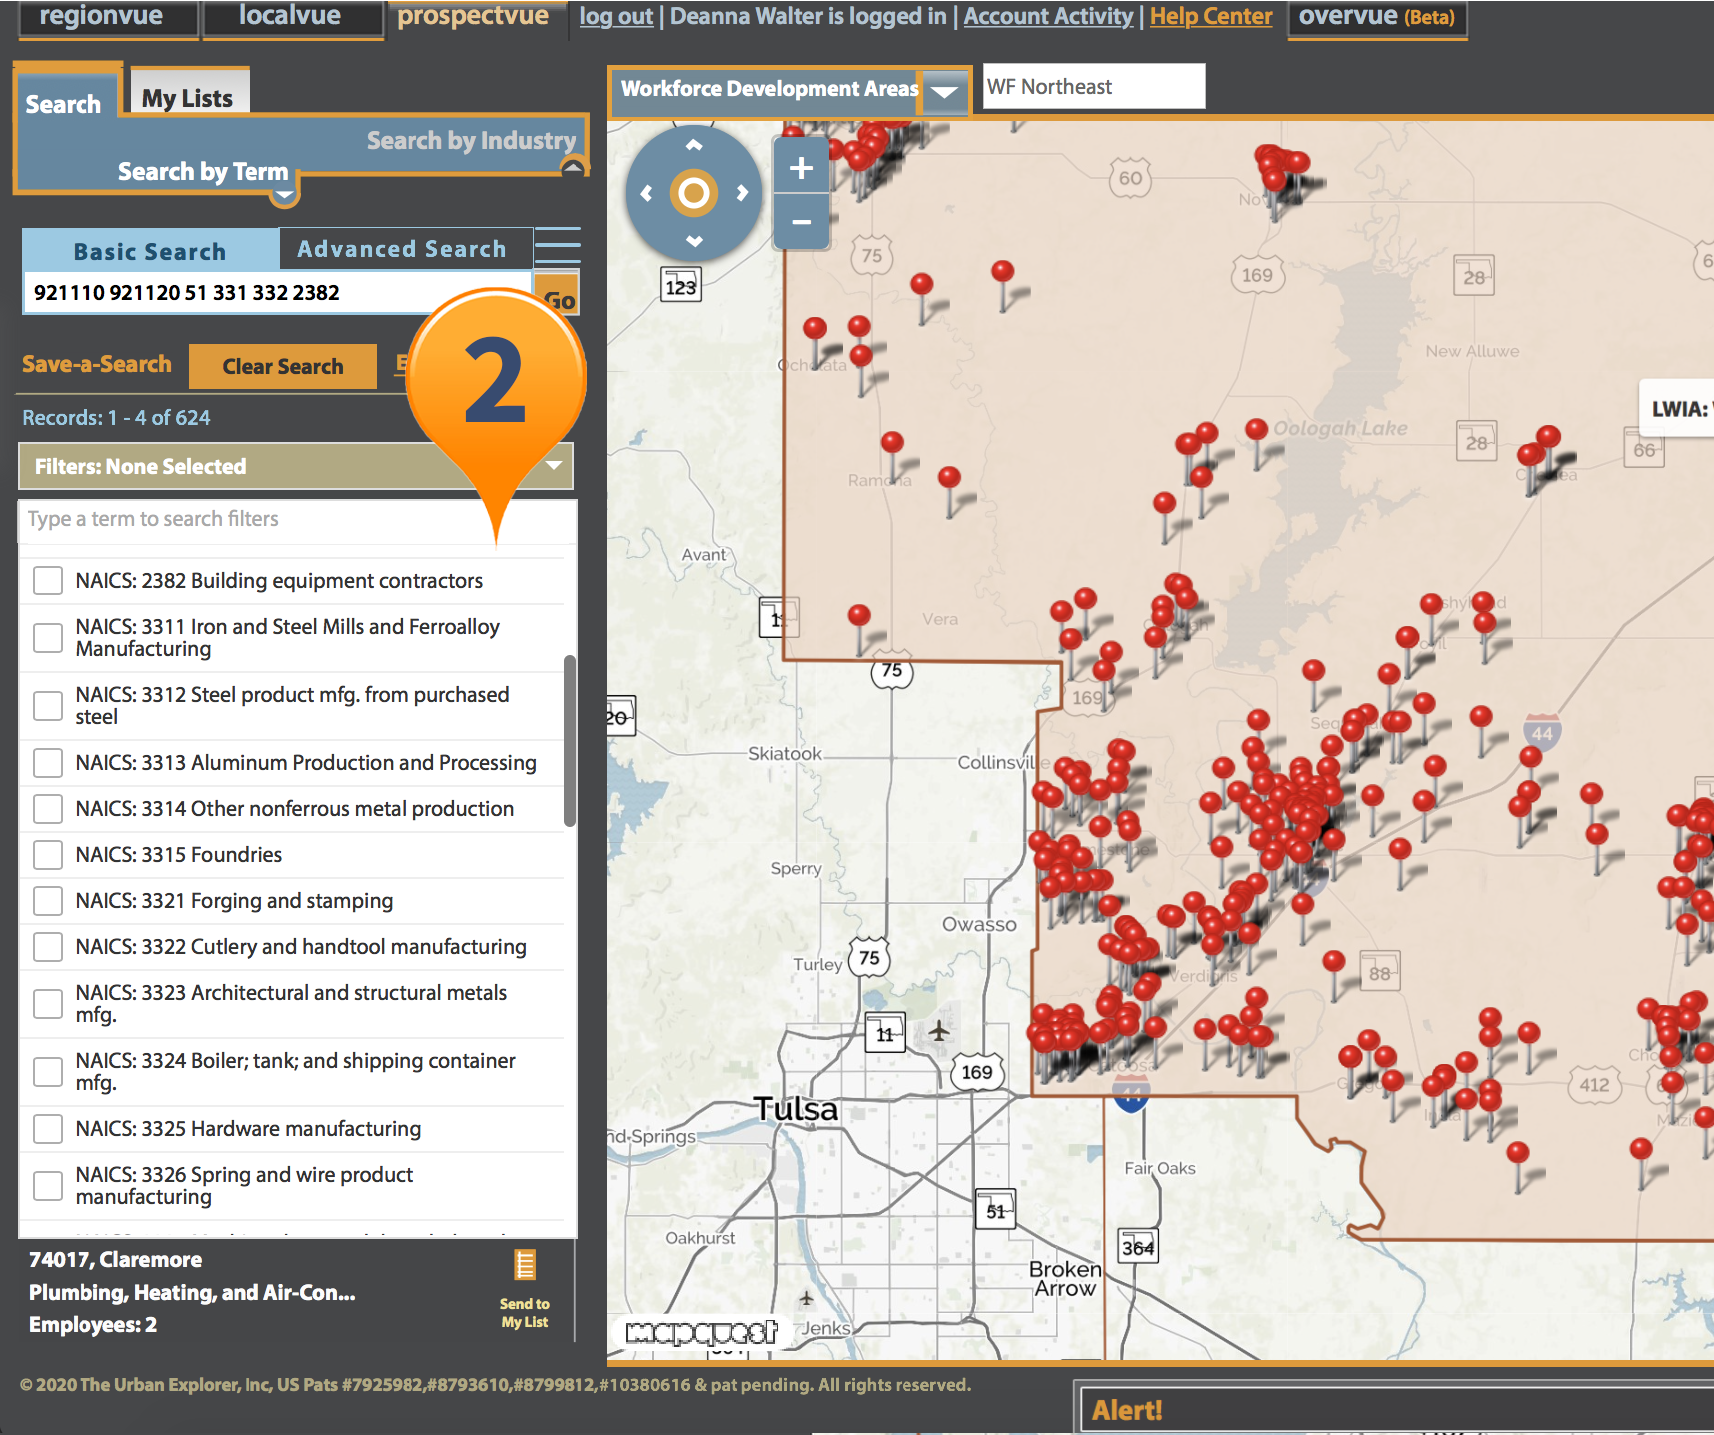
Task: Open Account Activity link
Action: (1048, 16)
